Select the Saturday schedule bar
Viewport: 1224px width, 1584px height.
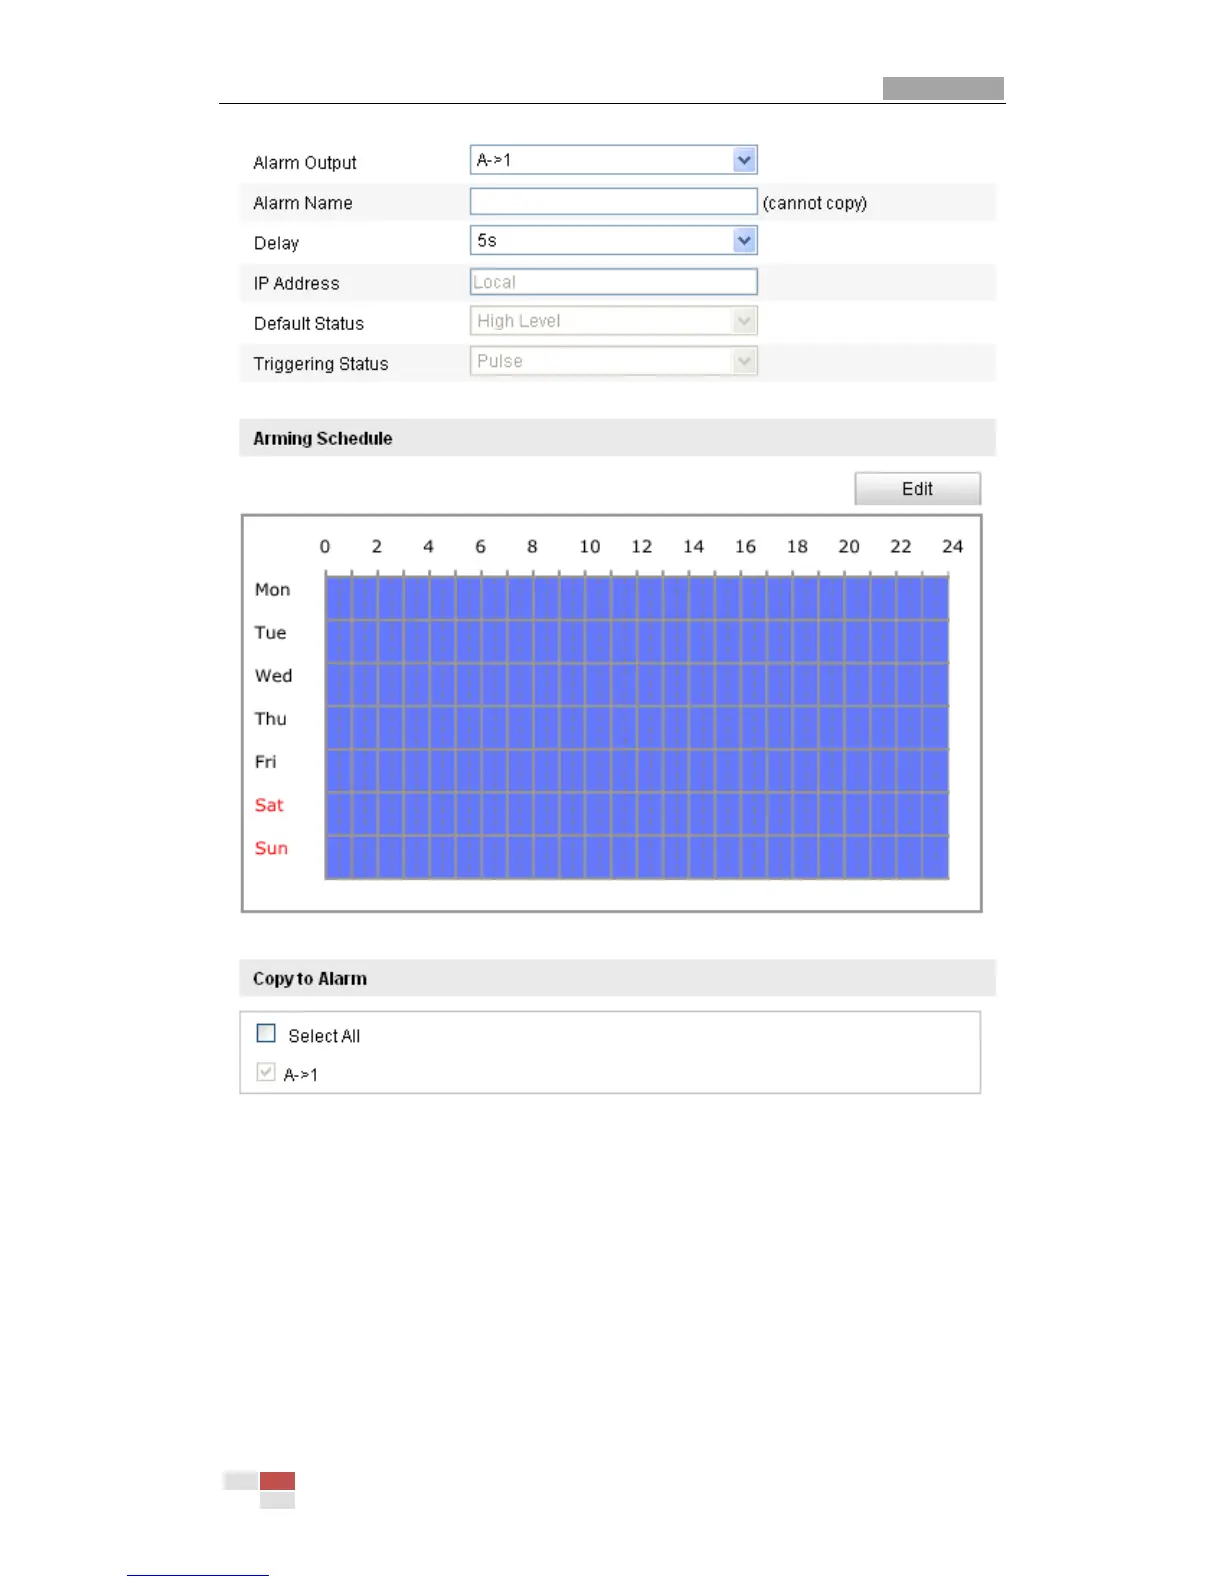tap(636, 813)
